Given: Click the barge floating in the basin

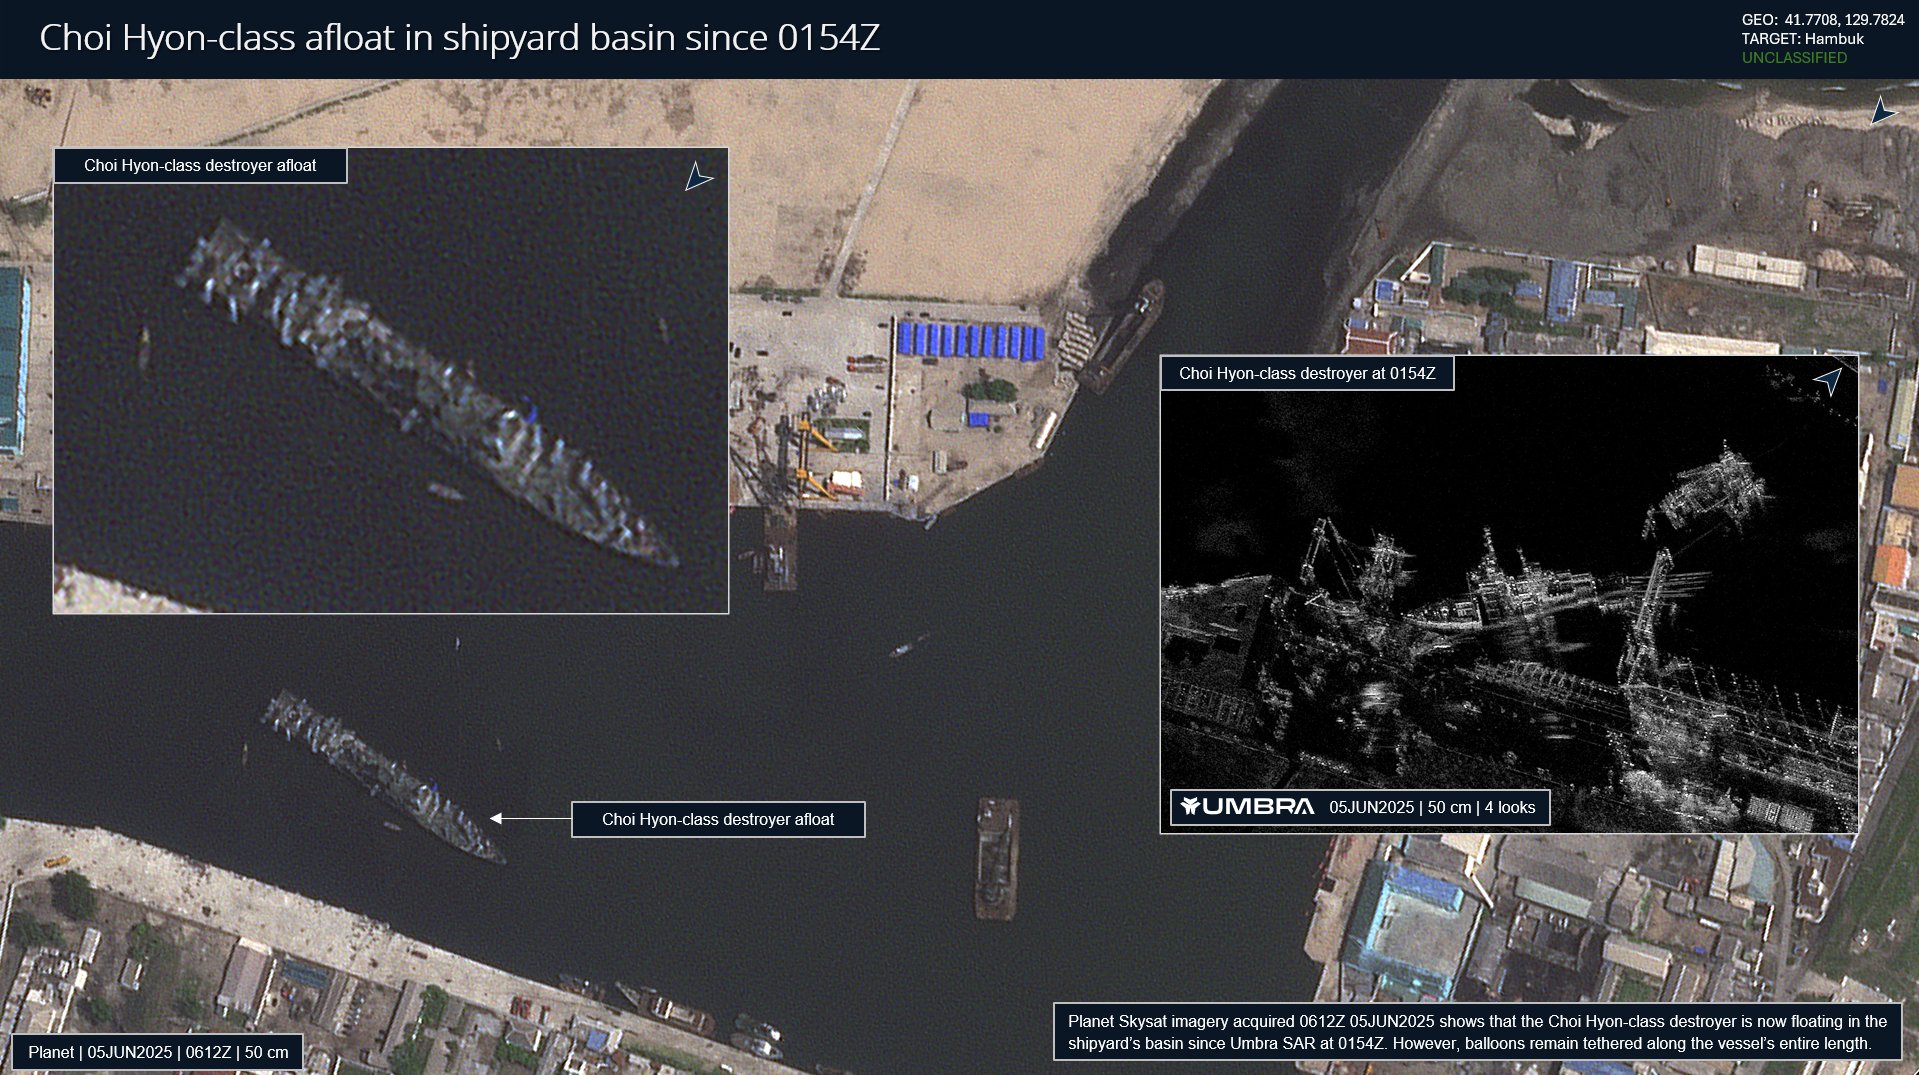Looking at the screenshot, I should (x=996, y=858).
